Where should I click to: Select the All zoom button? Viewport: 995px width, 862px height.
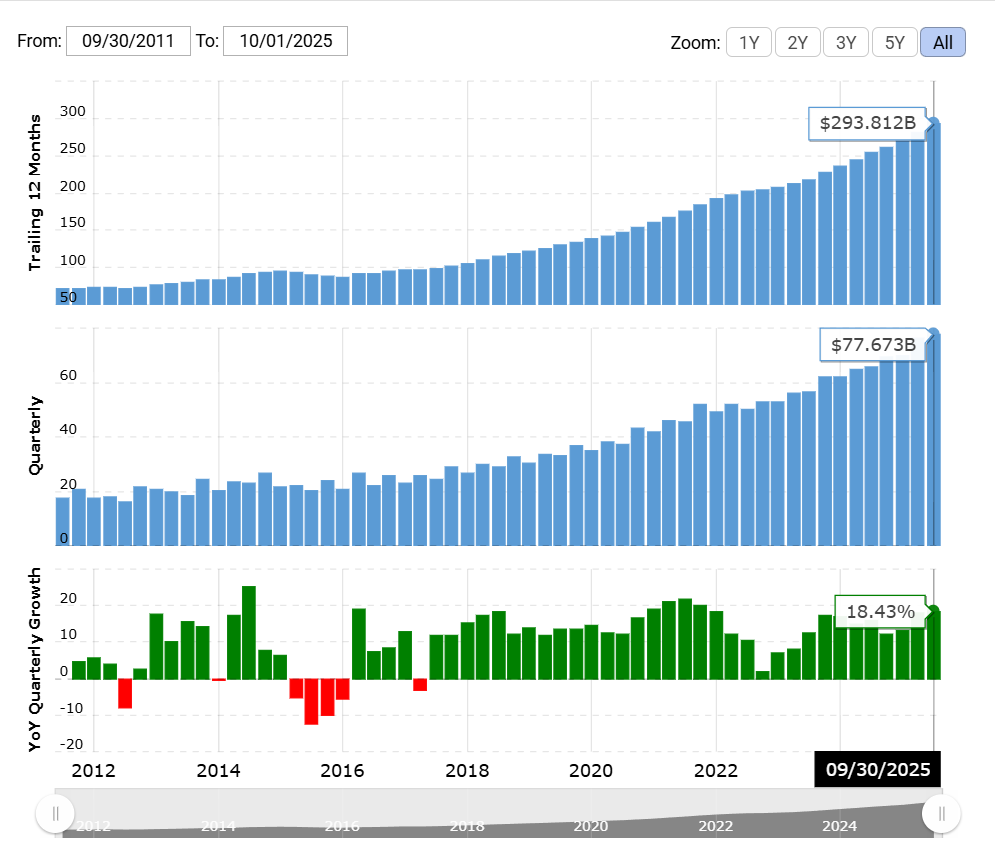(x=942, y=42)
